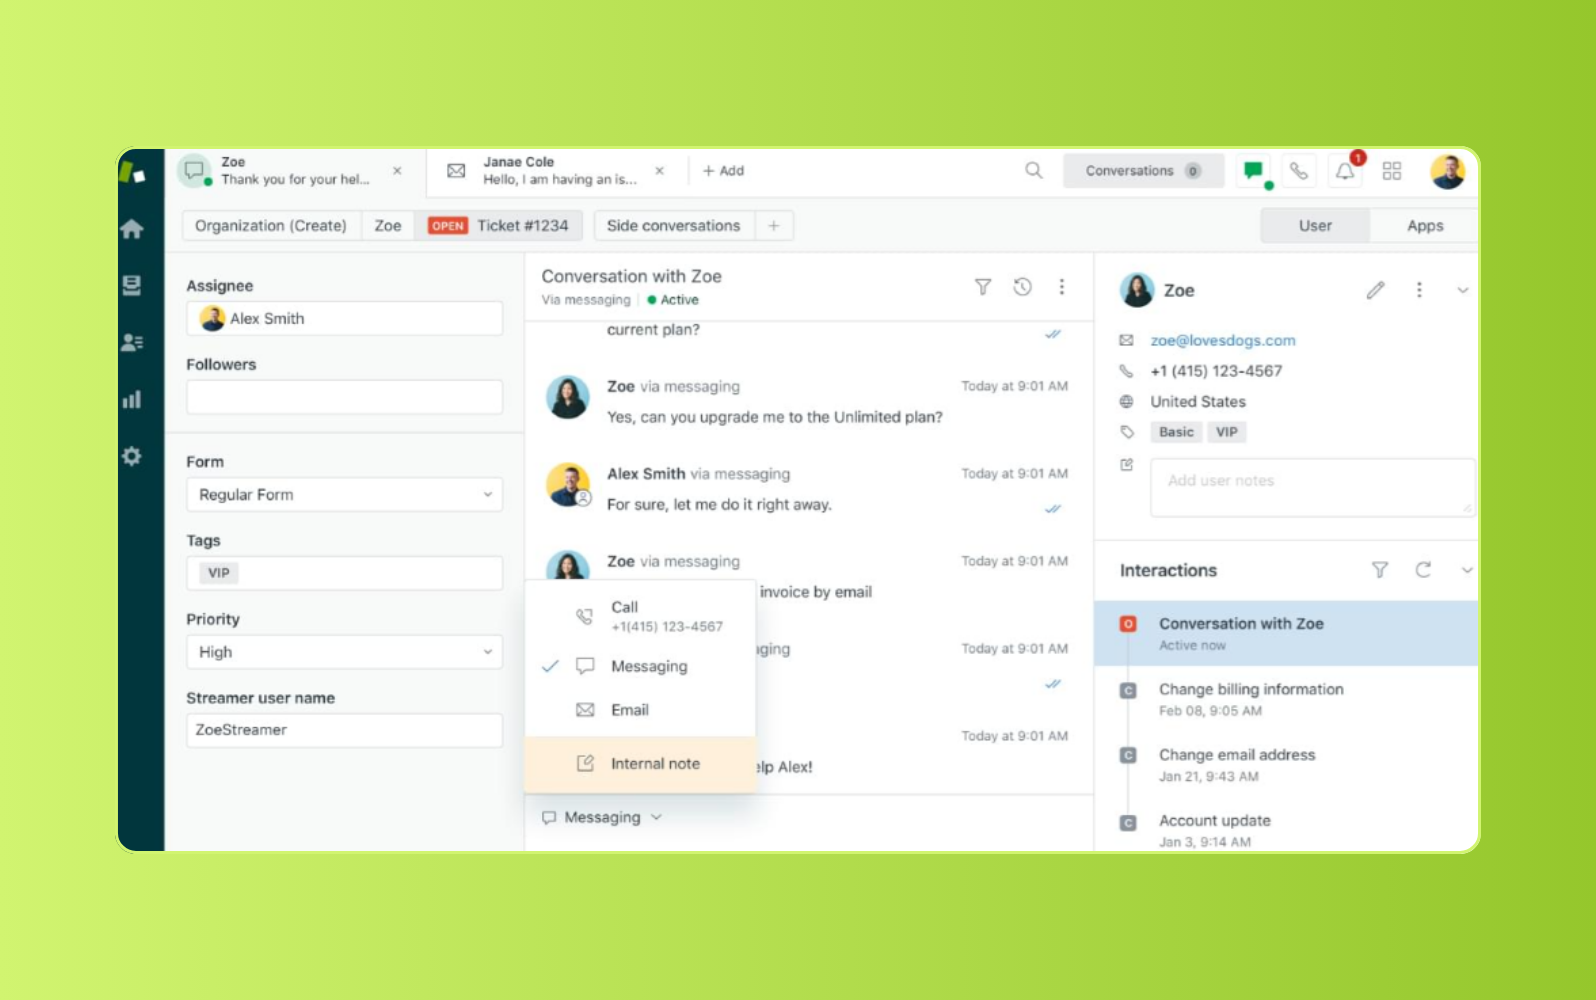
Task: Click the Basic tag on Zoe's profile
Action: [1176, 432]
